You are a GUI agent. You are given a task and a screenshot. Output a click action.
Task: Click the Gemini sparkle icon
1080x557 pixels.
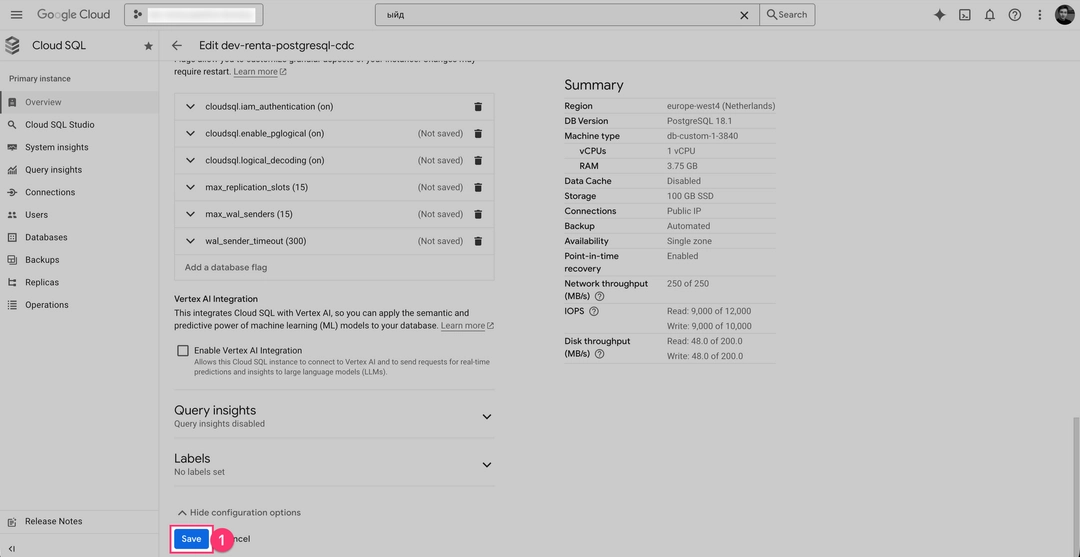pos(939,15)
